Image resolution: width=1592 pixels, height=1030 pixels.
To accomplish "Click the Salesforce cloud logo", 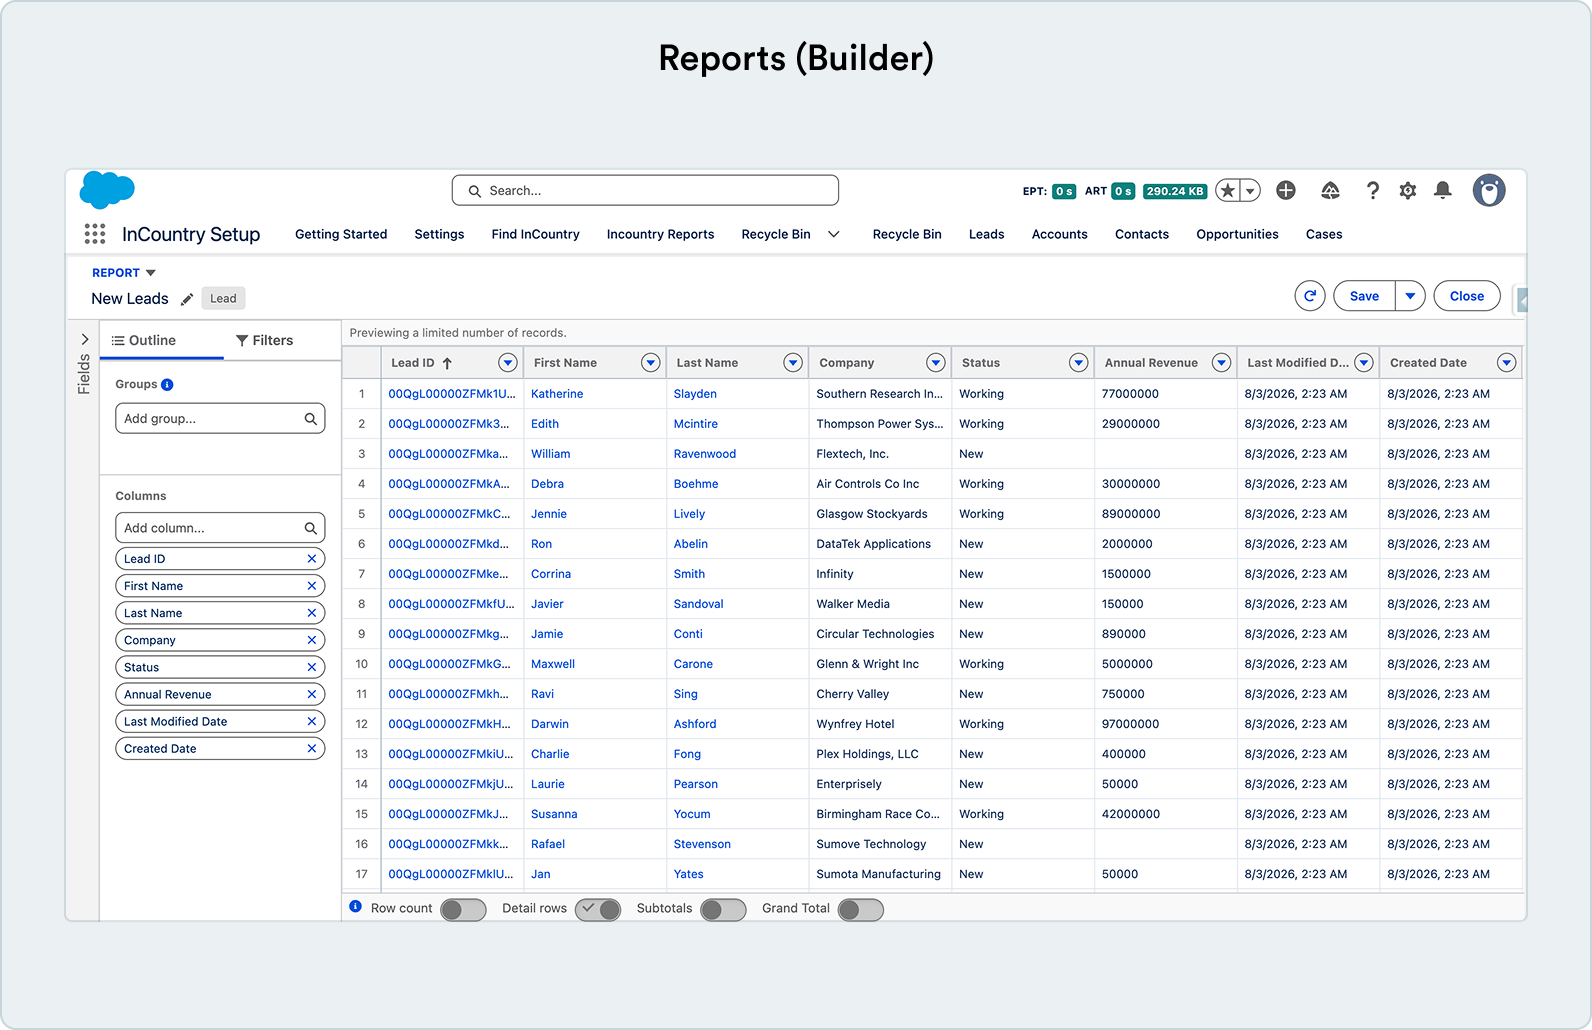I will [107, 189].
